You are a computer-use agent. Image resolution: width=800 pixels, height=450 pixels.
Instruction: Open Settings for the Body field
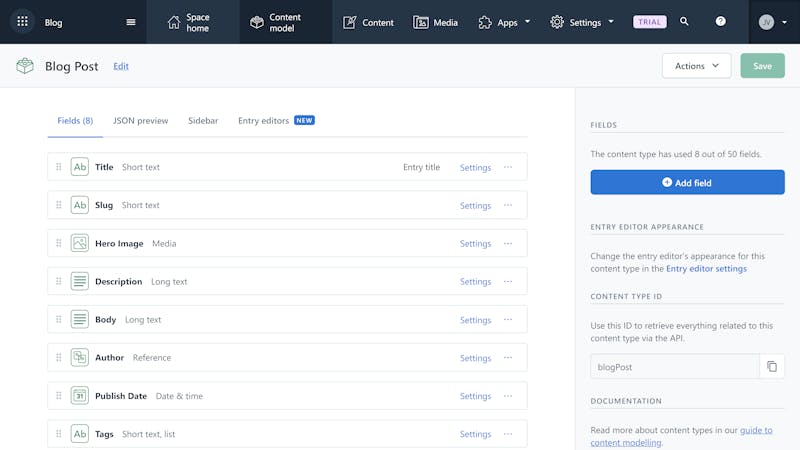click(x=475, y=320)
